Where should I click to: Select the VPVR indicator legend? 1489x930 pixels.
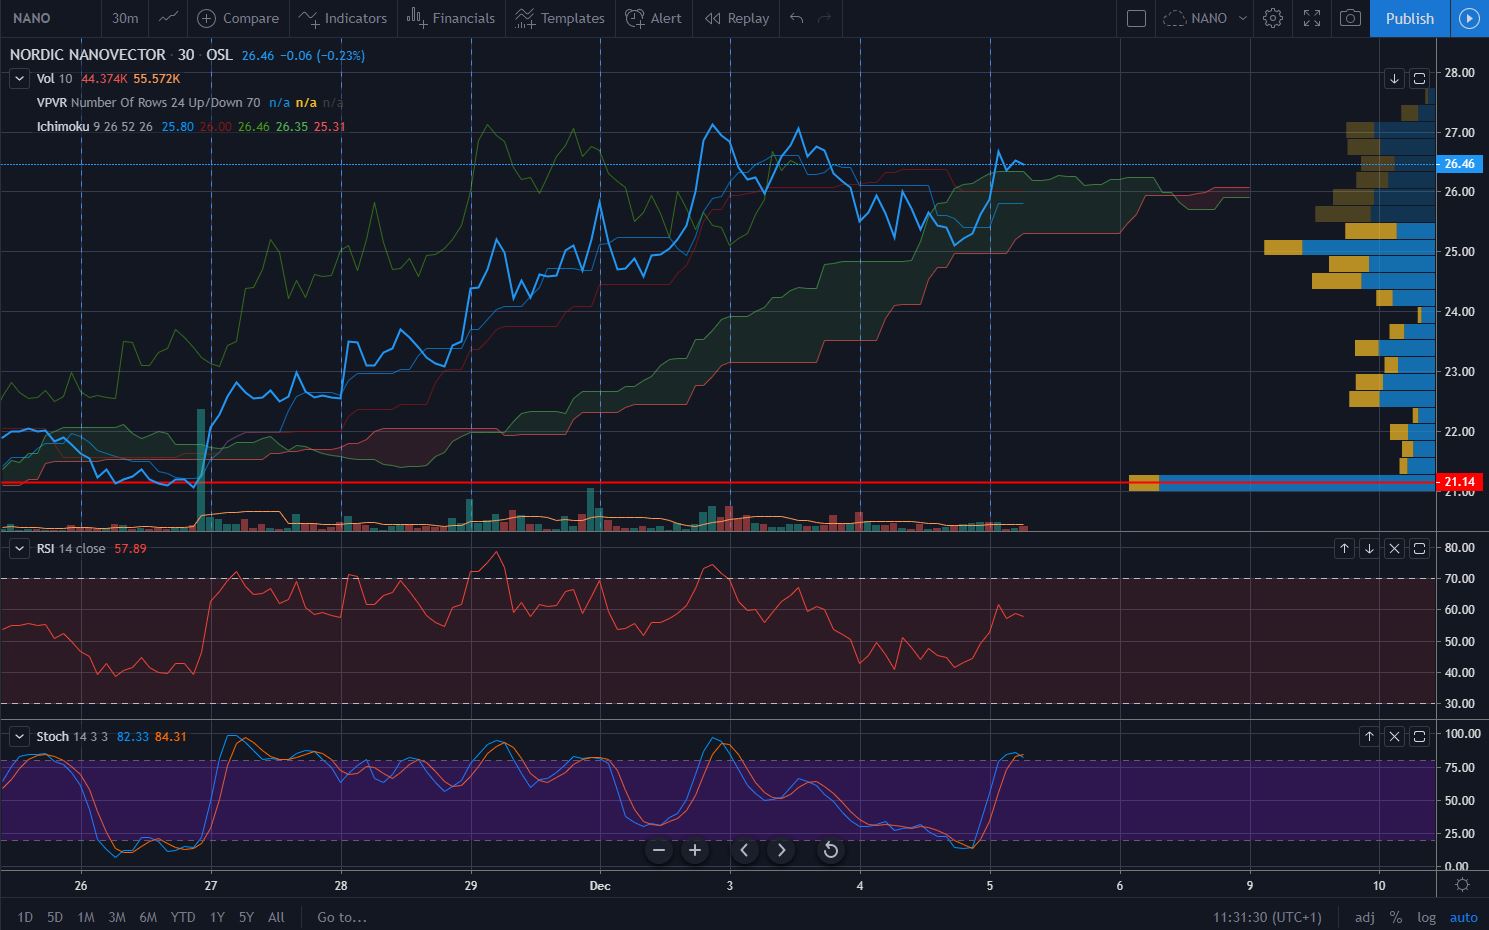pos(190,102)
